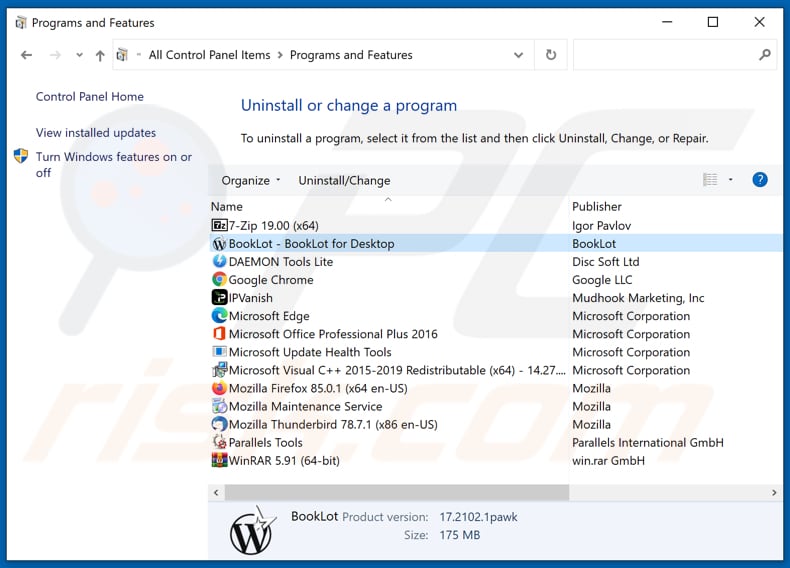The height and width of the screenshot is (568, 790).
Task: Click the Google Chrome icon
Action: tap(219, 280)
